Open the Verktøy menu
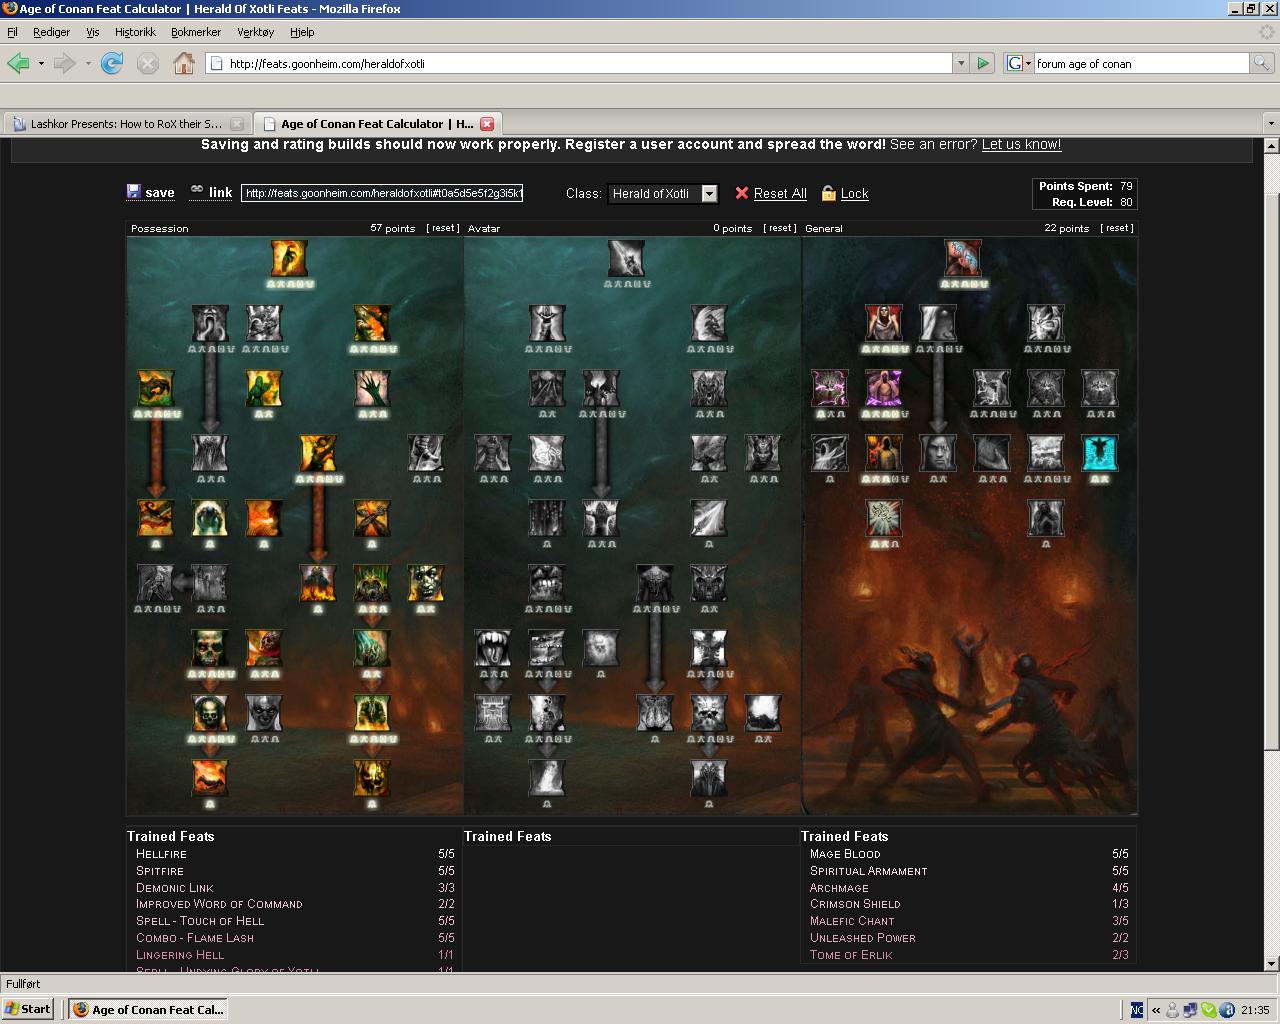Viewport: 1280px width, 1024px height. coord(255,32)
